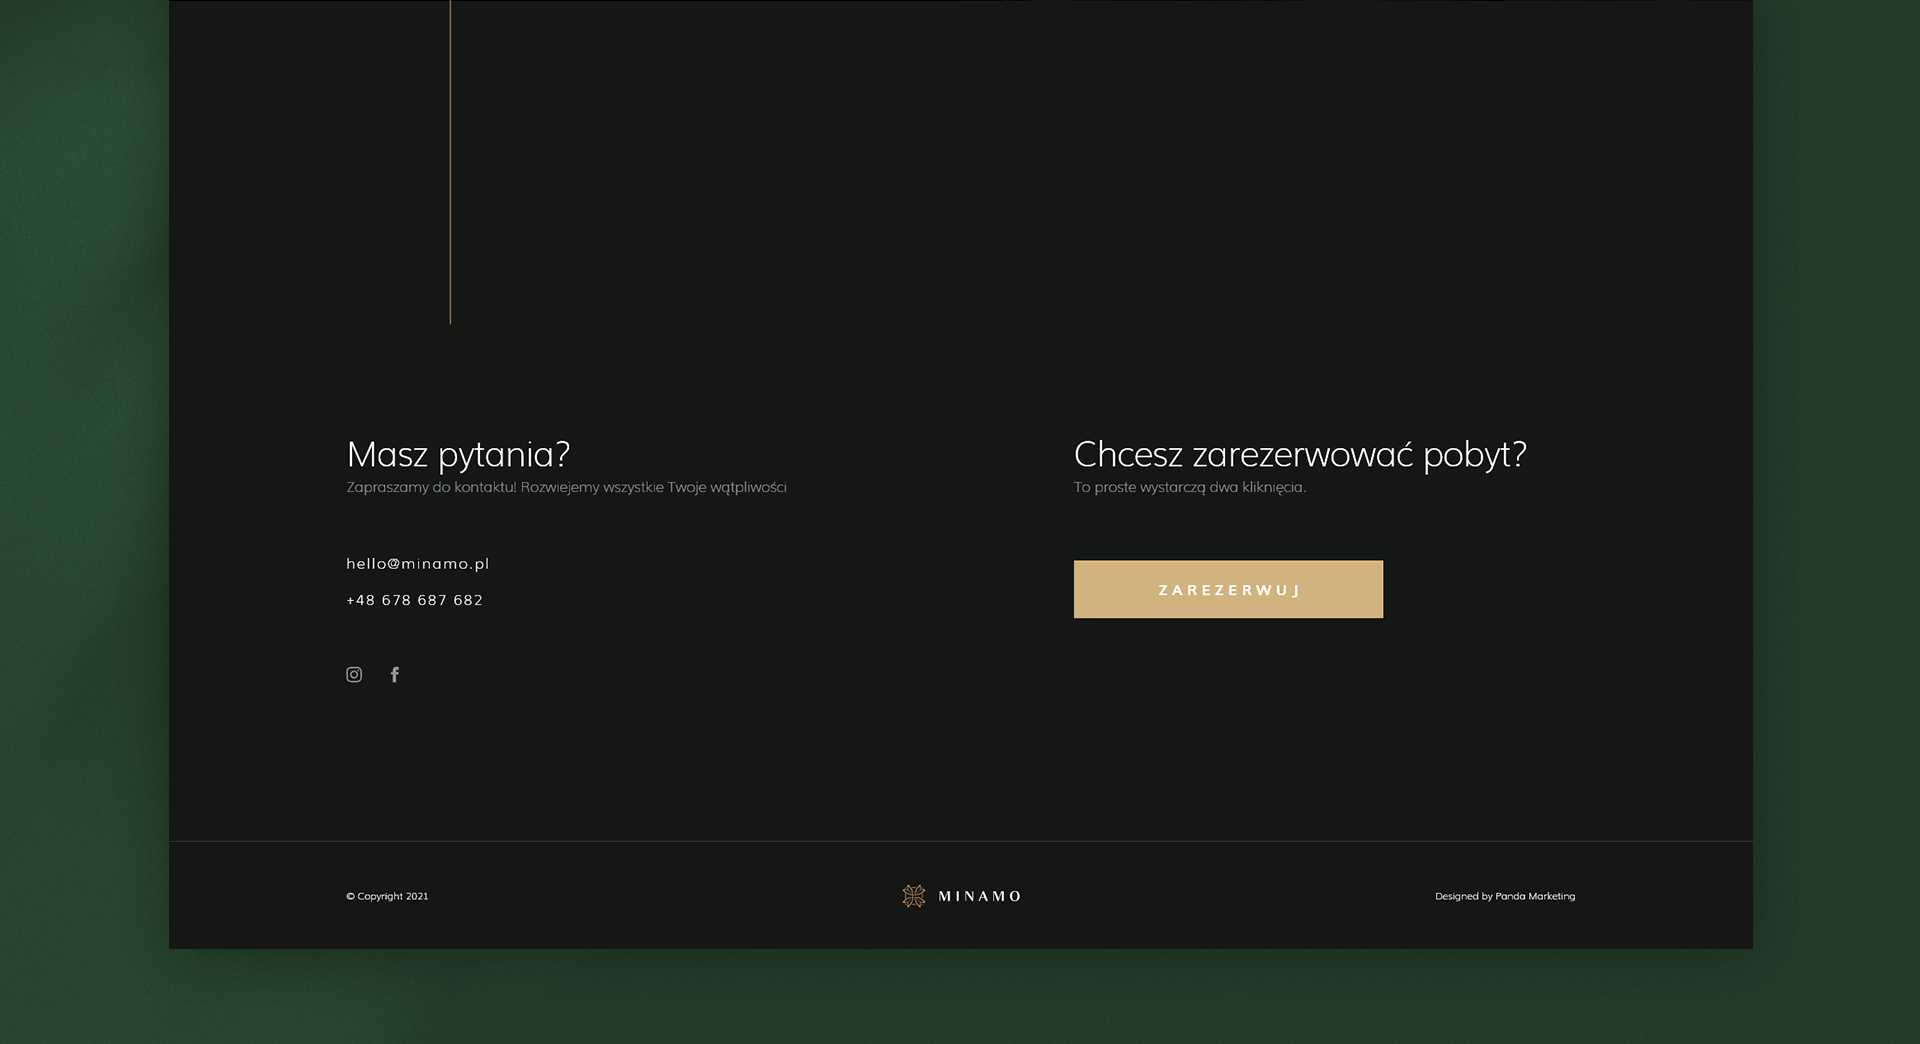The width and height of the screenshot is (1920, 1044).
Task: Select the 'Chcesz zarezerwować pobyt?' heading
Action: [x=1300, y=455]
